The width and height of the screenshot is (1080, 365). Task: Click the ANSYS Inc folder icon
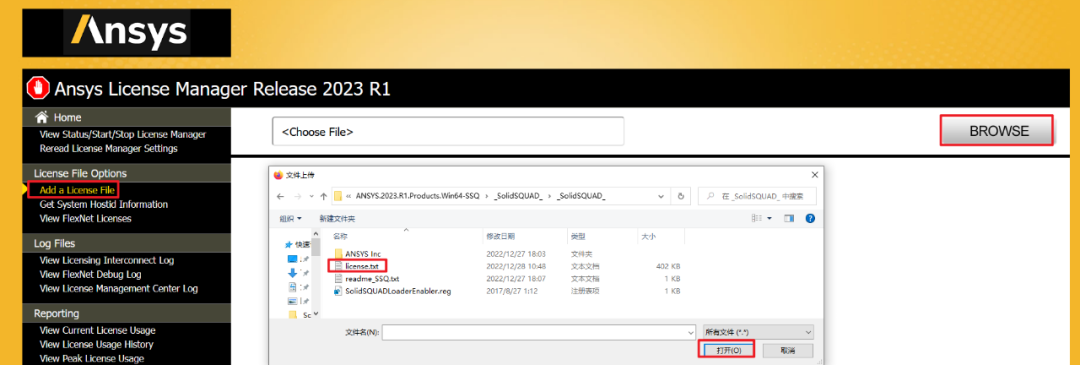tap(338, 253)
